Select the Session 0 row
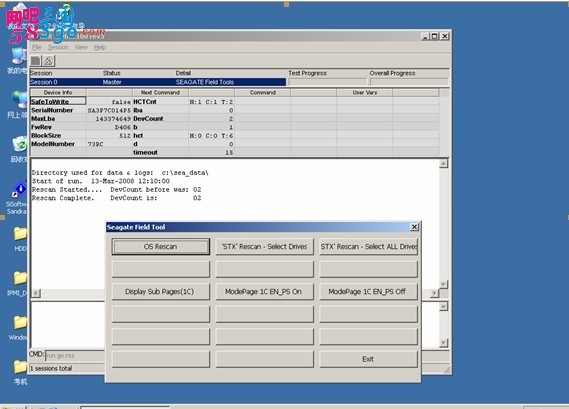The image size is (569, 409). [x=158, y=82]
